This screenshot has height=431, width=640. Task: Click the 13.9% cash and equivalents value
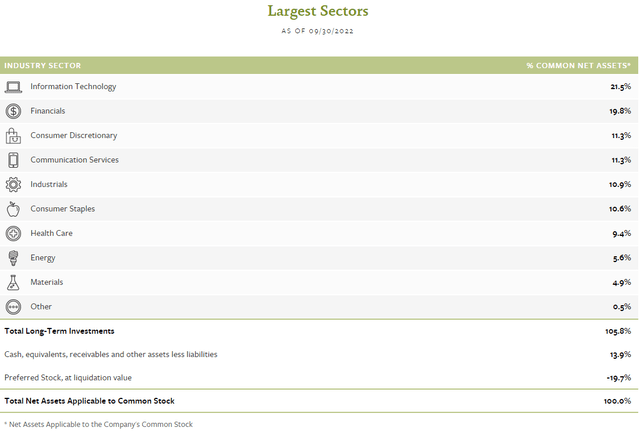(x=620, y=355)
